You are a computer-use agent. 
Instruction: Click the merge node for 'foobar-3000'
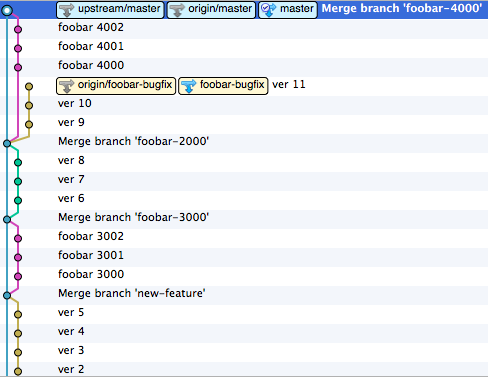pyautogui.click(x=7, y=219)
